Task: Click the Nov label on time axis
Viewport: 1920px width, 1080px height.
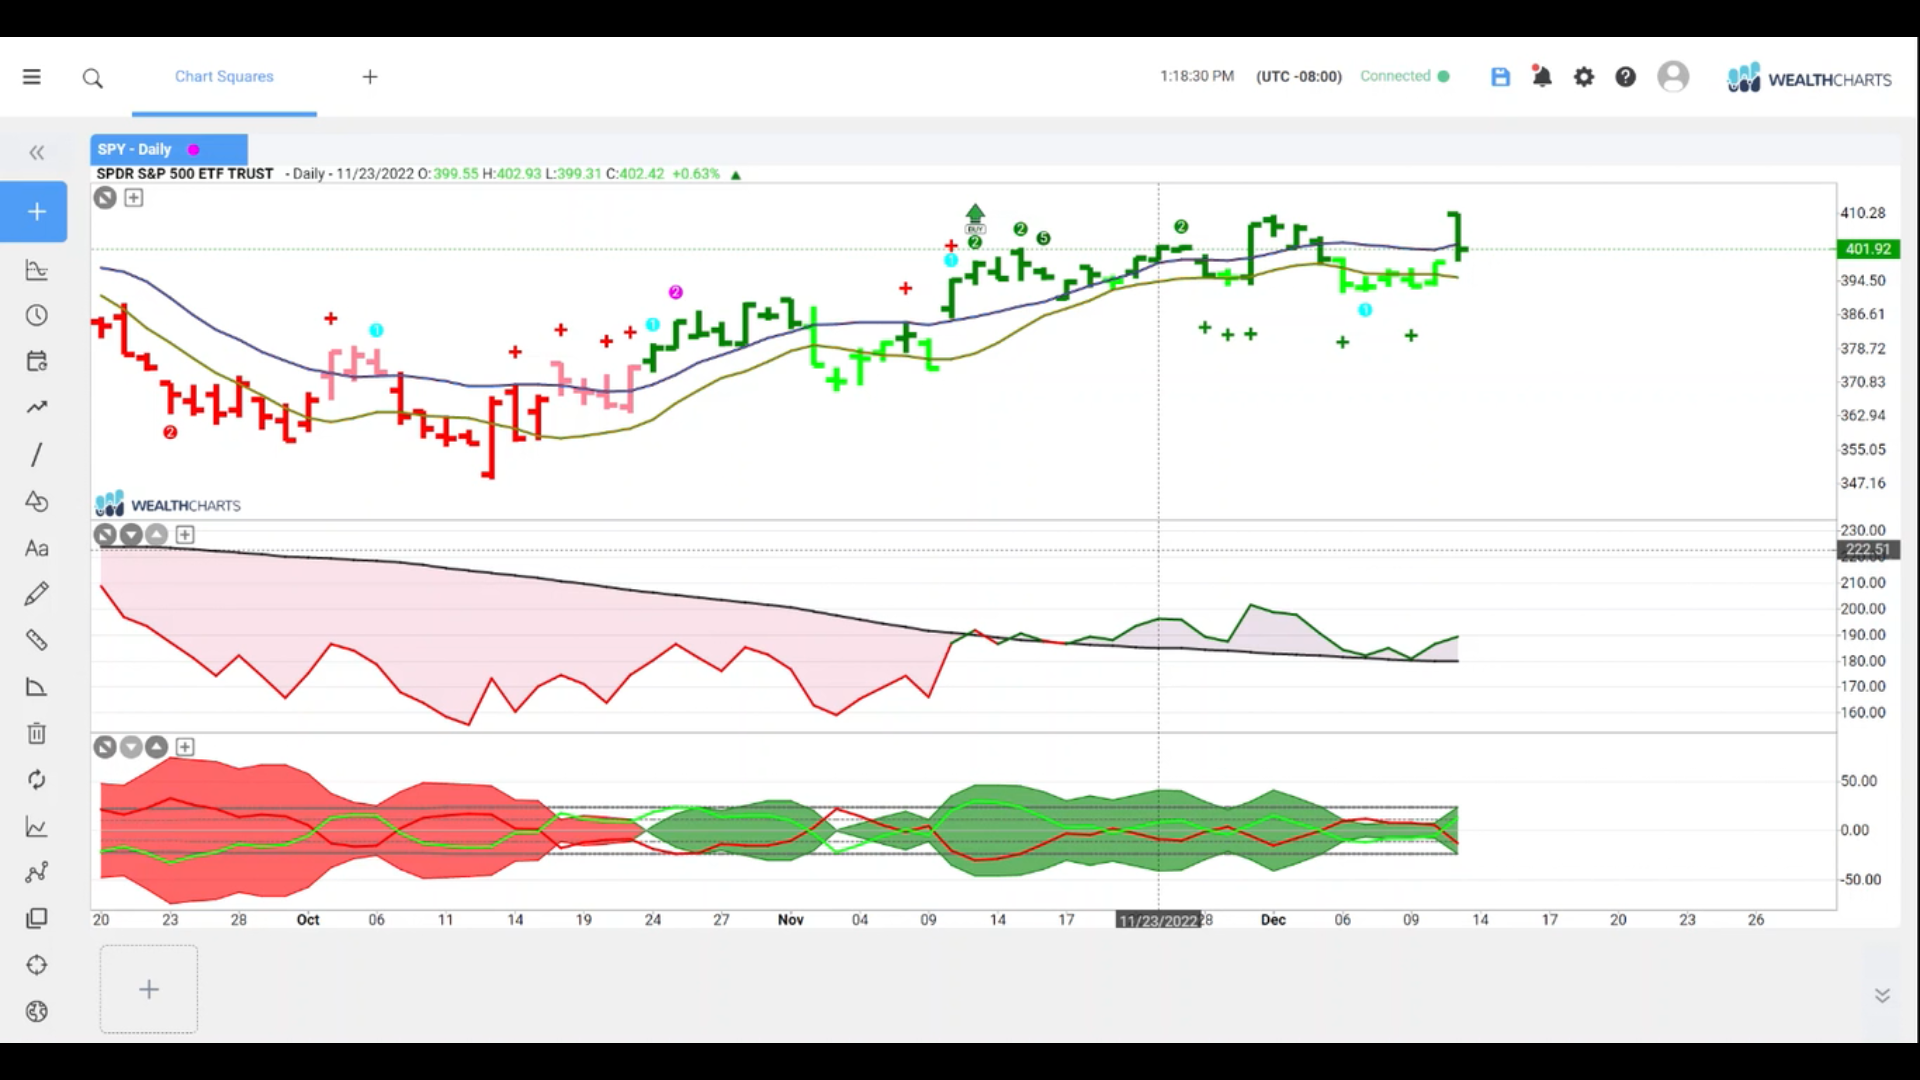Action: coord(791,920)
